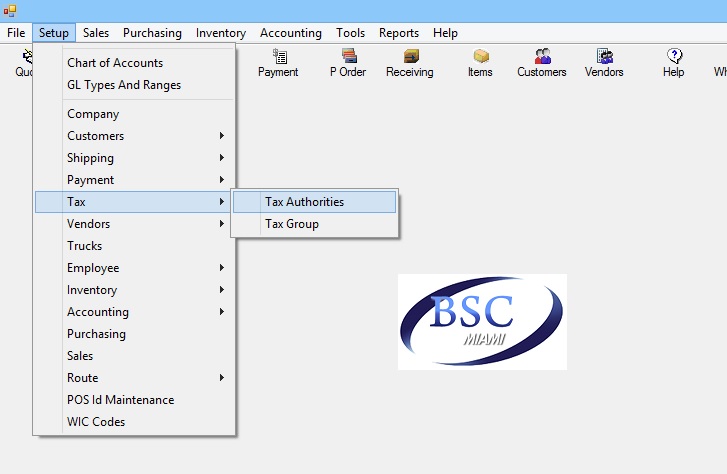This screenshot has width=727, height=474.
Task: Choose Trucks in the Setup menu
Action: pyautogui.click(x=134, y=246)
